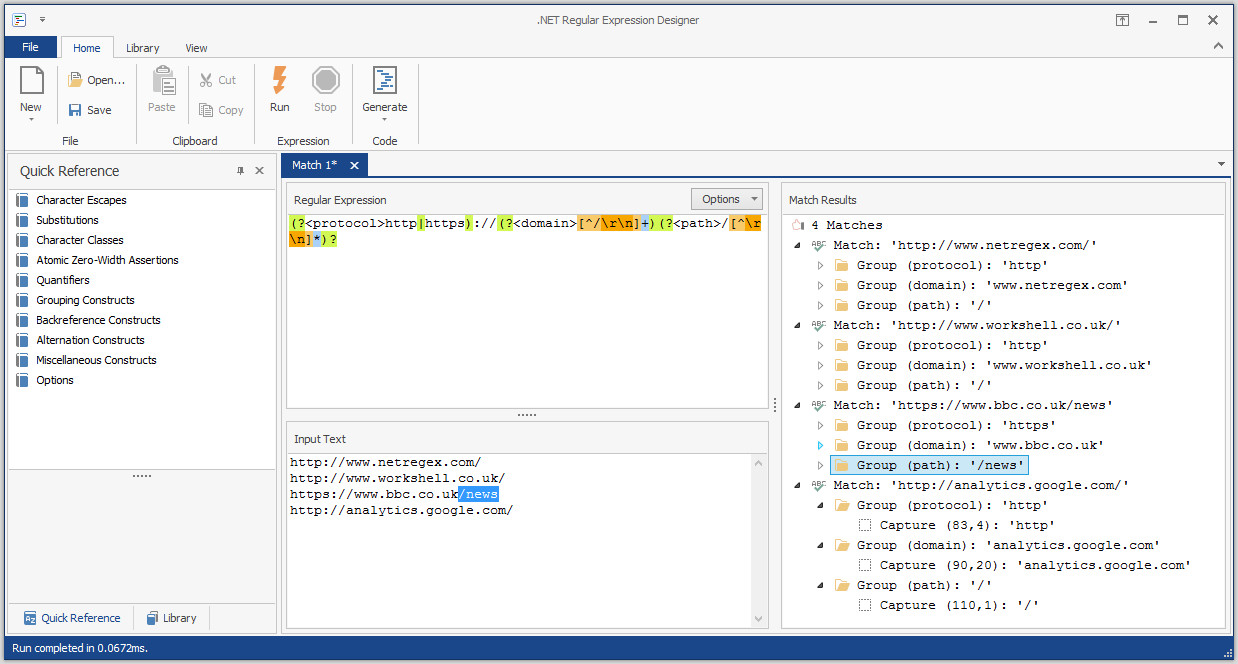The height and width of the screenshot is (664, 1238).
Task: Open the New button dropdown arrow
Action: [x=31, y=120]
